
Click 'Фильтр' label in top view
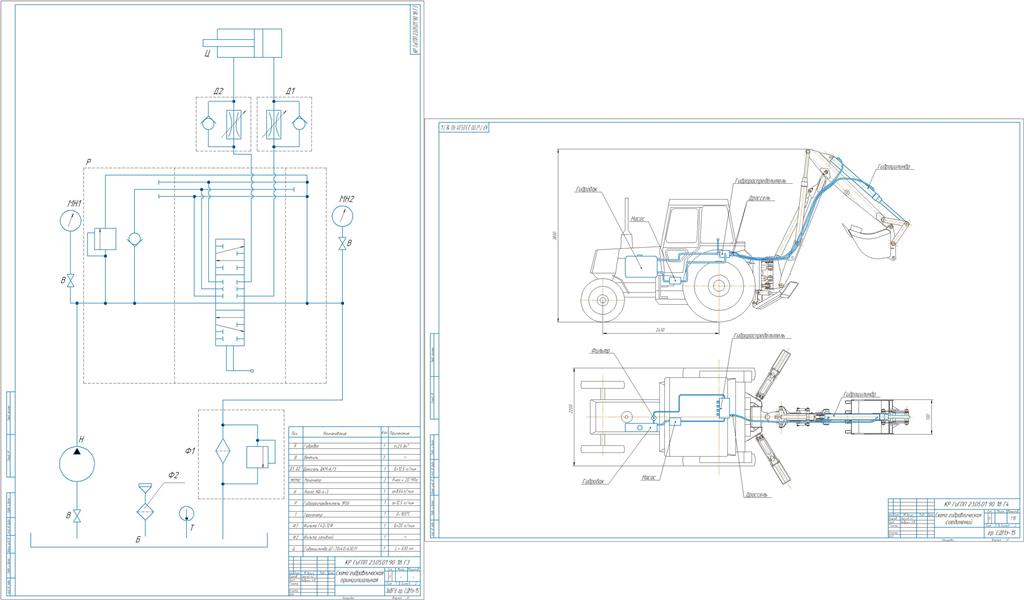pyautogui.click(x=600, y=351)
